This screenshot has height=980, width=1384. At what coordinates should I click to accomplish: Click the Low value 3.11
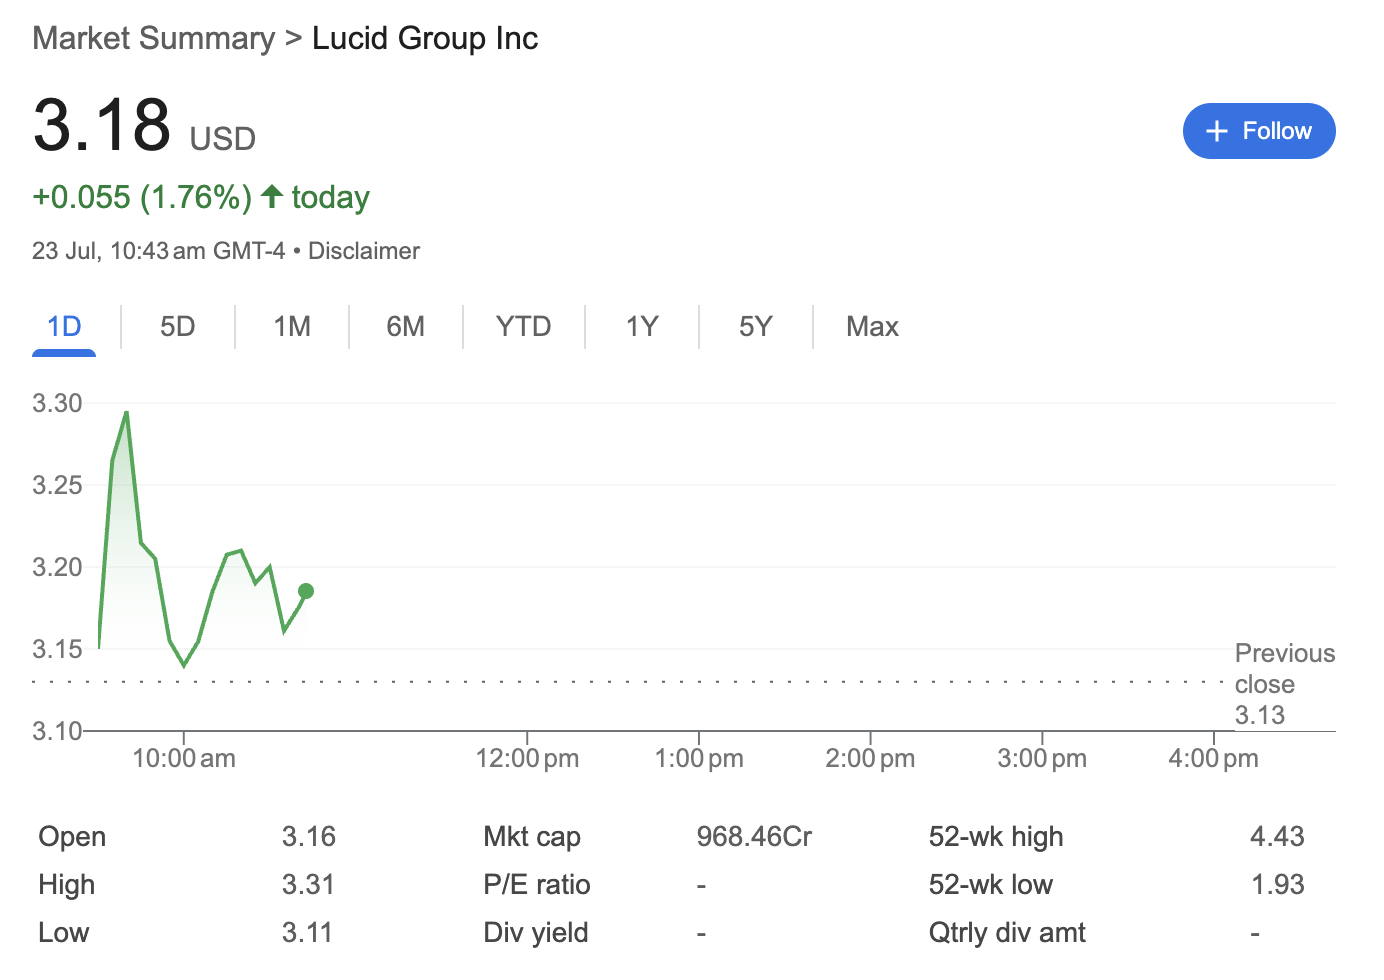tap(307, 933)
